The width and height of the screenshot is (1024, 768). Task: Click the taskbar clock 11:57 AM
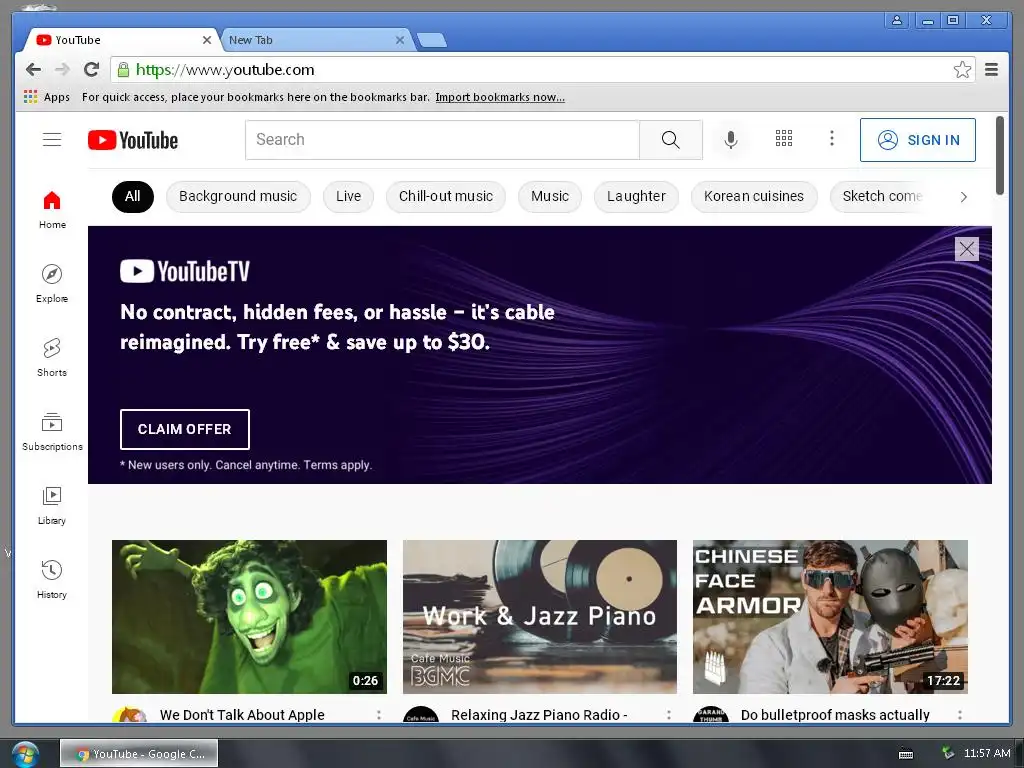click(x=987, y=753)
